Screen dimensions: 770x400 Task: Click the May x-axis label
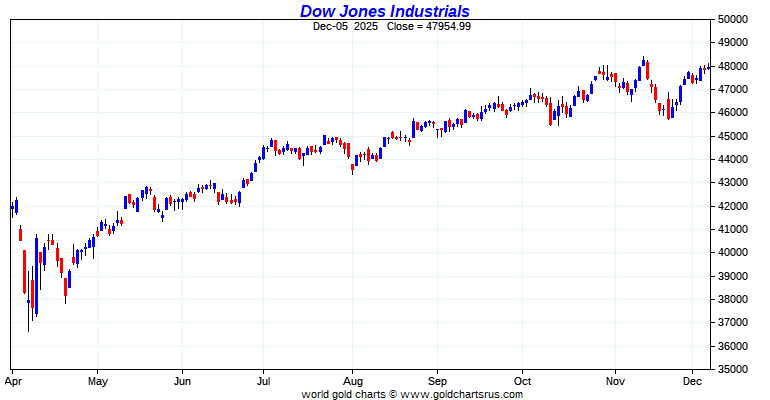[x=98, y=382]
